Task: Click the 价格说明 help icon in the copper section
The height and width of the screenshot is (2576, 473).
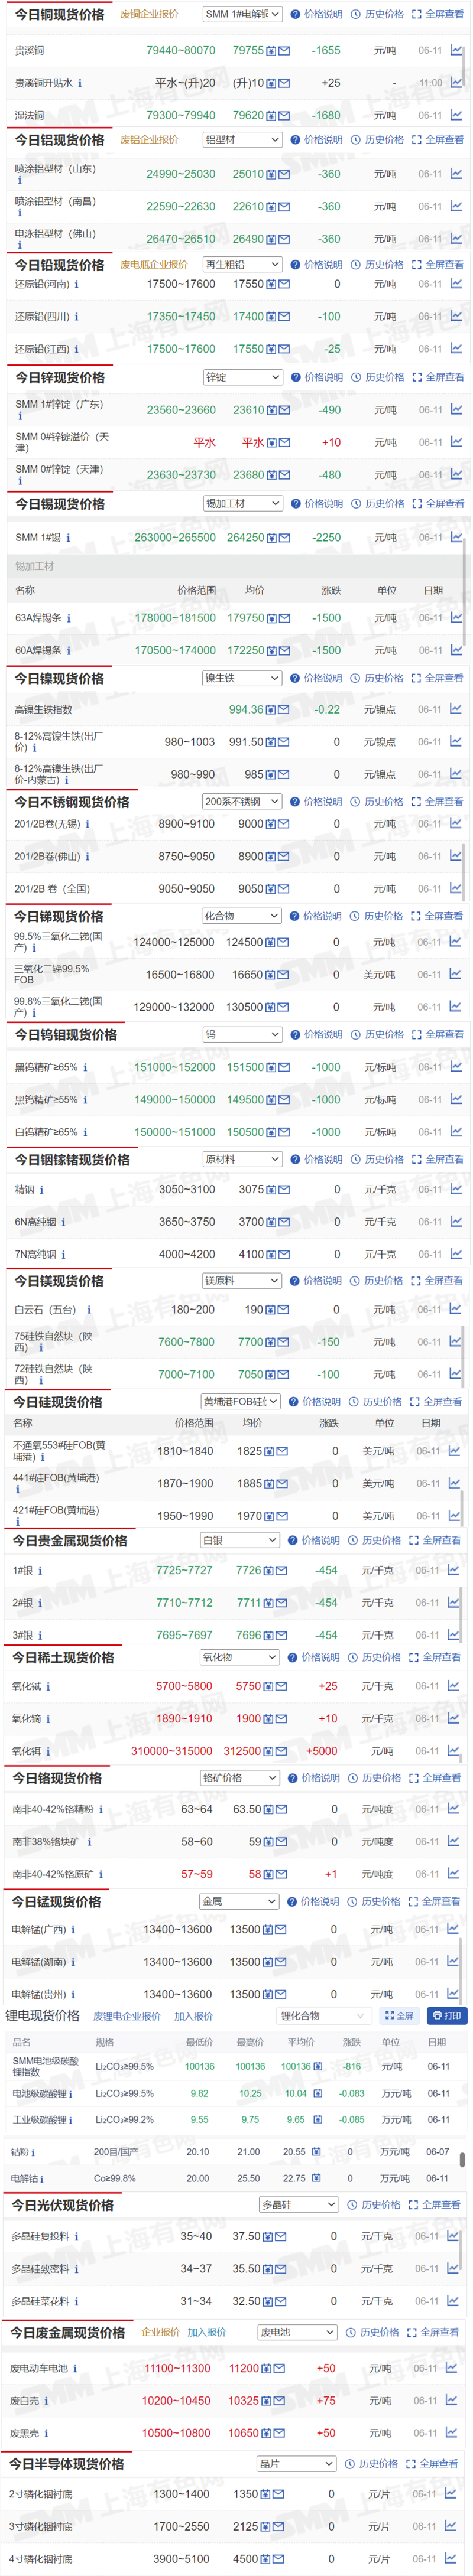Action: pyautogui.click(x=296, y=14)
